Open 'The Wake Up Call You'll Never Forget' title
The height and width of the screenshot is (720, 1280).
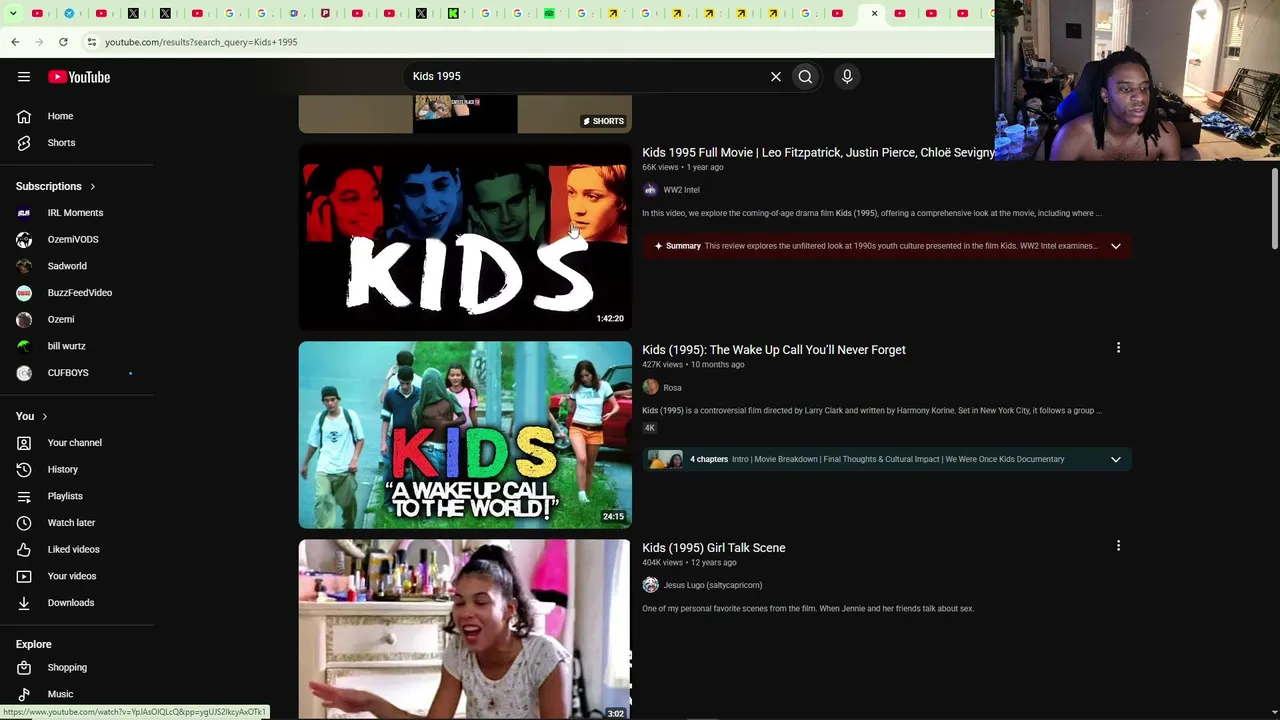point(774,350)
